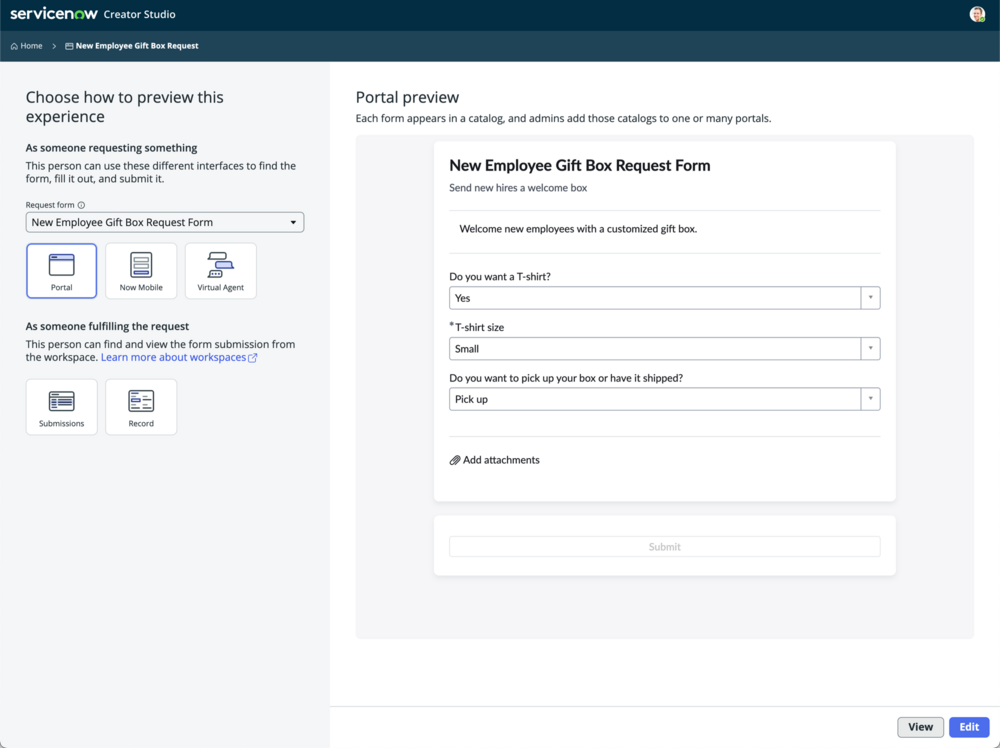Expand the pick up or shipped dropdown arrow
1000x748 pixels.
[871, 399]
